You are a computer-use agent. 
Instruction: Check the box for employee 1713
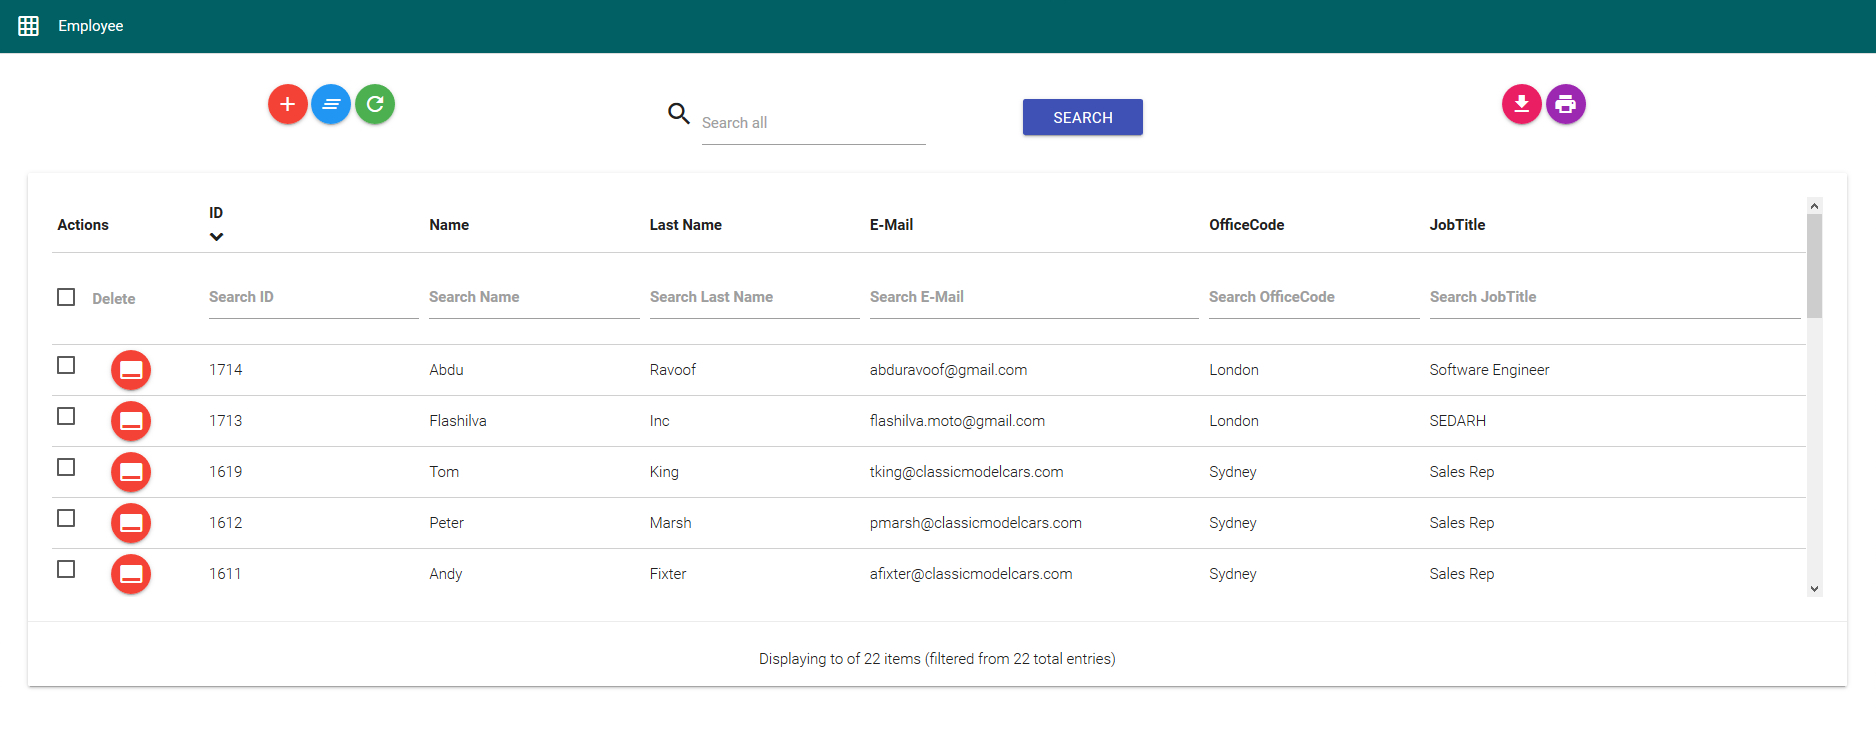pyautogui.click(x=66, y=416)
